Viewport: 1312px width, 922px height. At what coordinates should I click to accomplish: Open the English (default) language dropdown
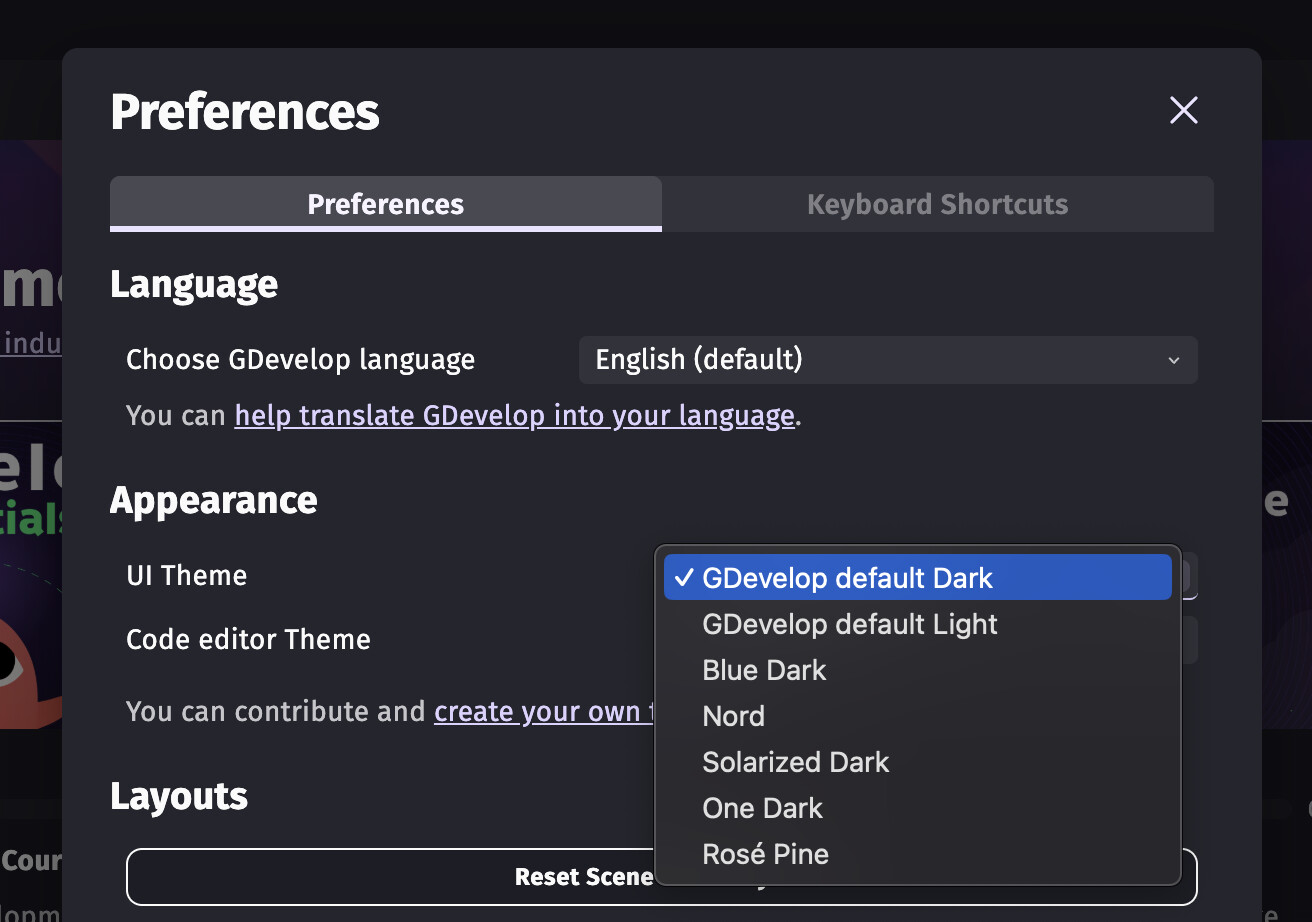887,360
